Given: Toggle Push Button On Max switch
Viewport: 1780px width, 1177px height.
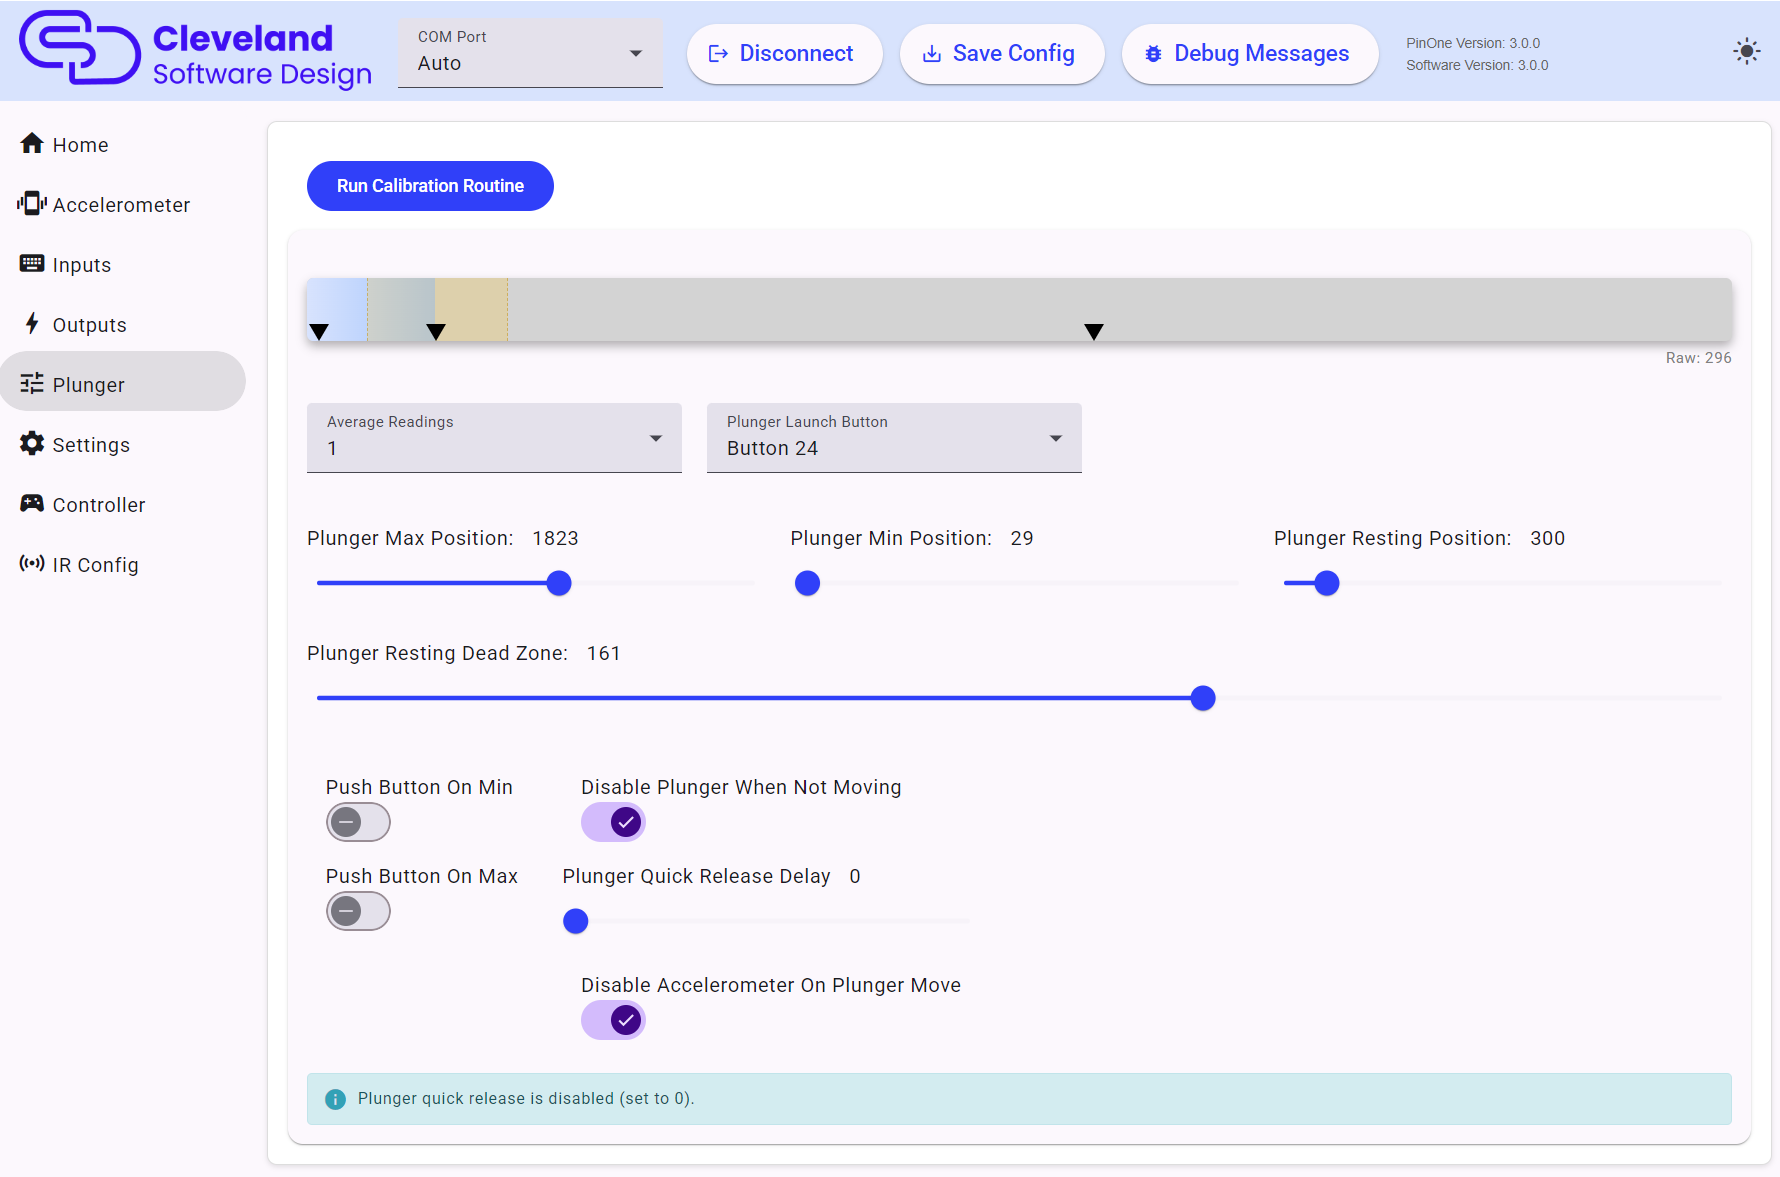Looking at the screenshot, I should pos(358,912).
